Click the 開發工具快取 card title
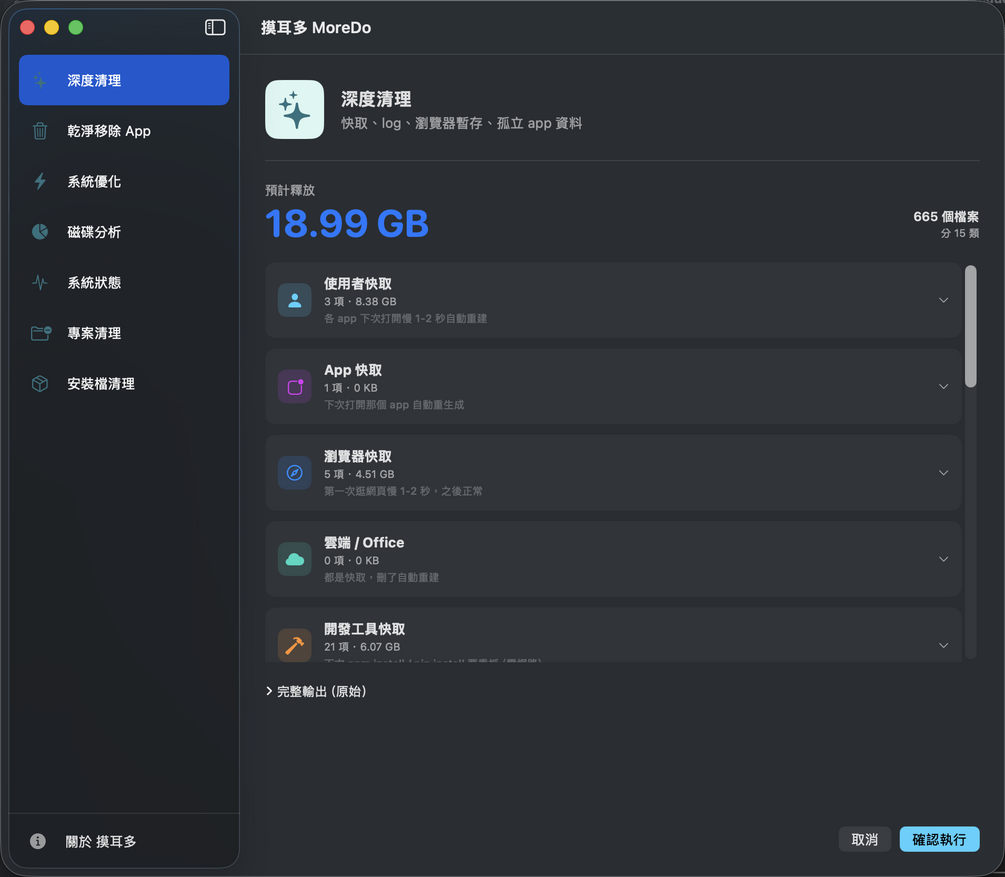Viewport: 1005px width, 877px height. point(365,629)
